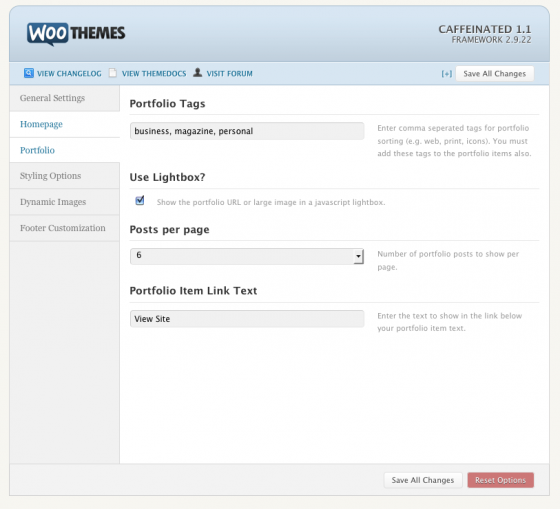Expand all sections with [+] icon
The image size is (560, 509).
pyautogui.click(x=446, y=74)
